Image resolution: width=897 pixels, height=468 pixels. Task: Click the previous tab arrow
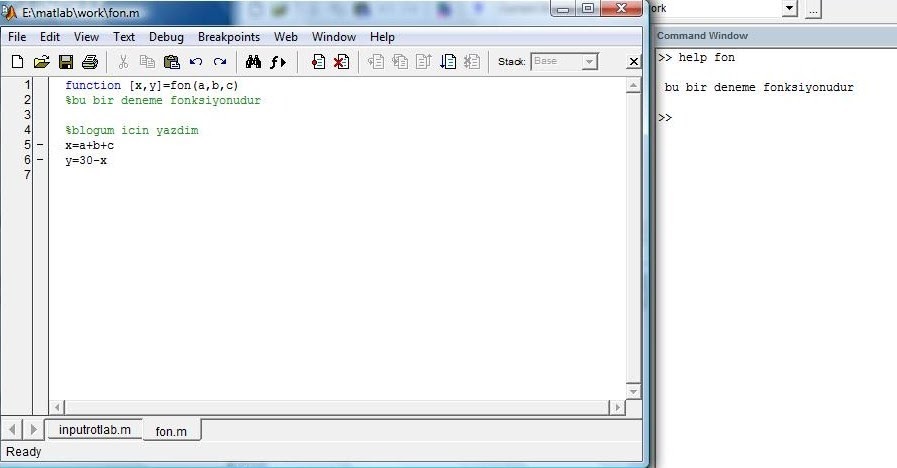(12, 429)
